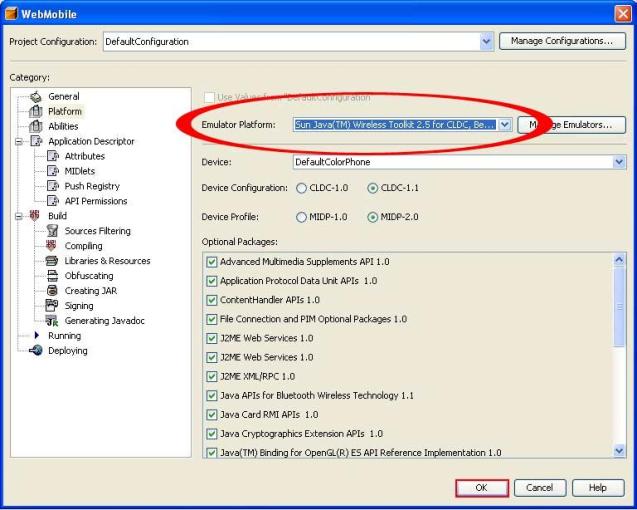Select Sources Filtering tree item
The image size is (637, 510).
(98, 231)
